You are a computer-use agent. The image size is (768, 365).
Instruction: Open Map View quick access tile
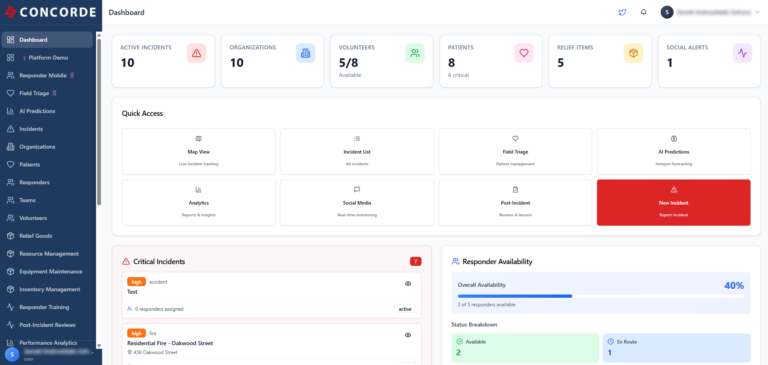click(199, 151)
